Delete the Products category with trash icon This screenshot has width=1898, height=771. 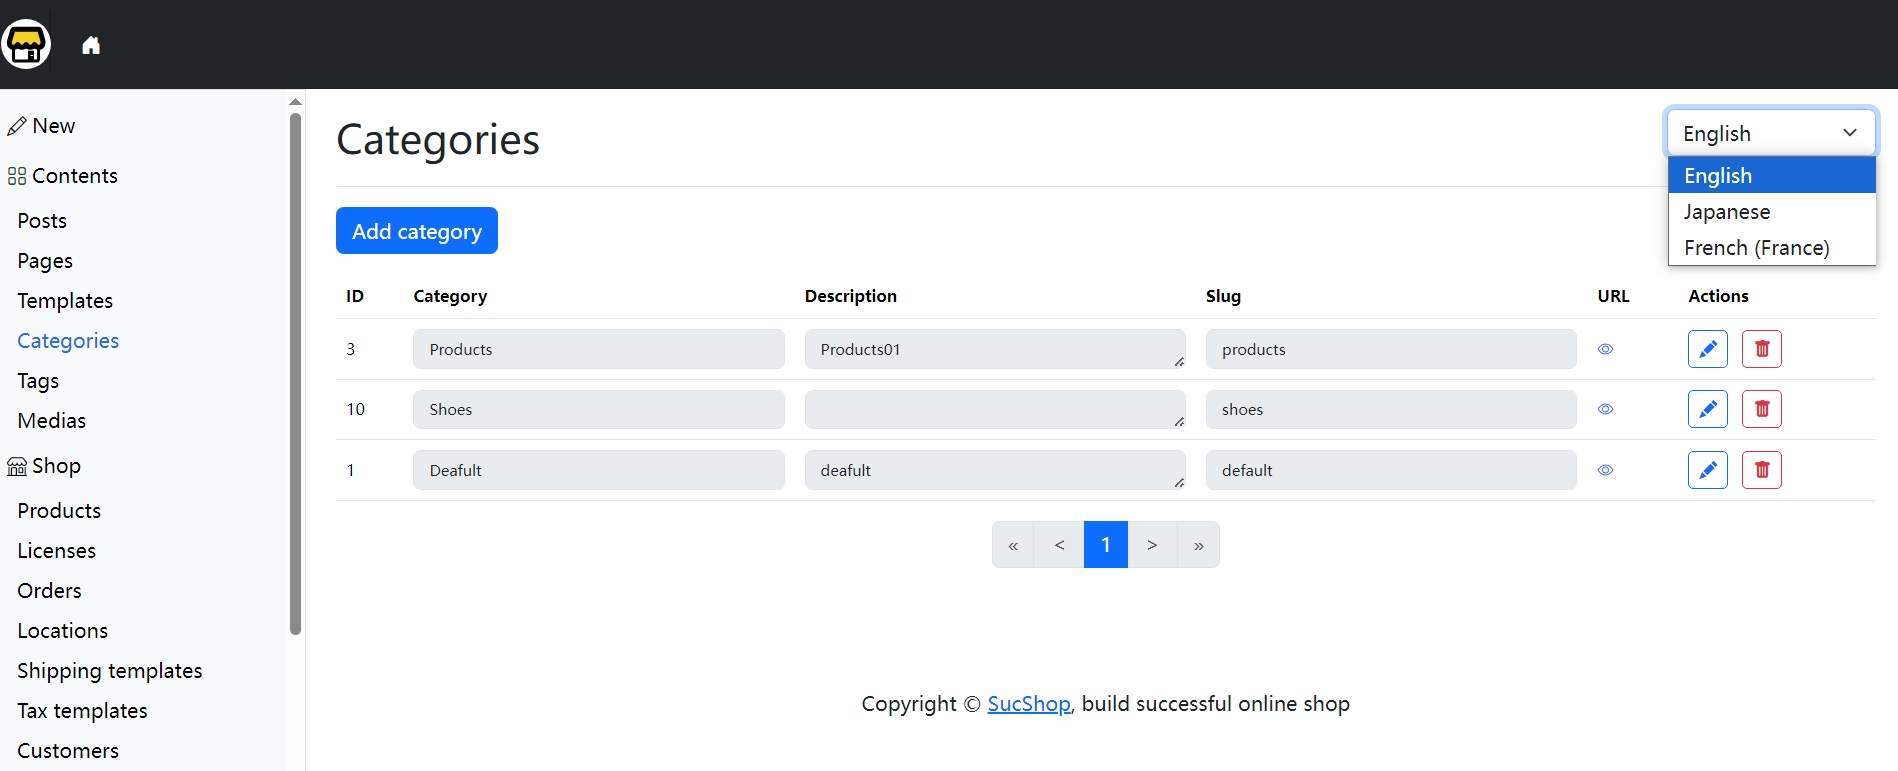coord(1761,349)
